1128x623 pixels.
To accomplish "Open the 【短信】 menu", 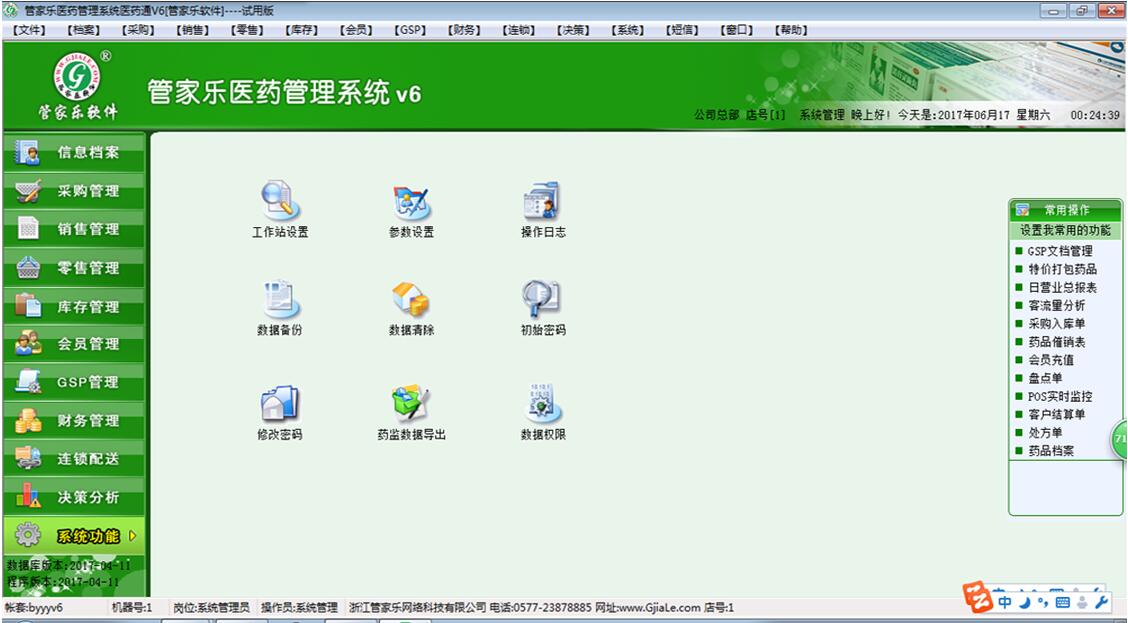I will 683,30.
